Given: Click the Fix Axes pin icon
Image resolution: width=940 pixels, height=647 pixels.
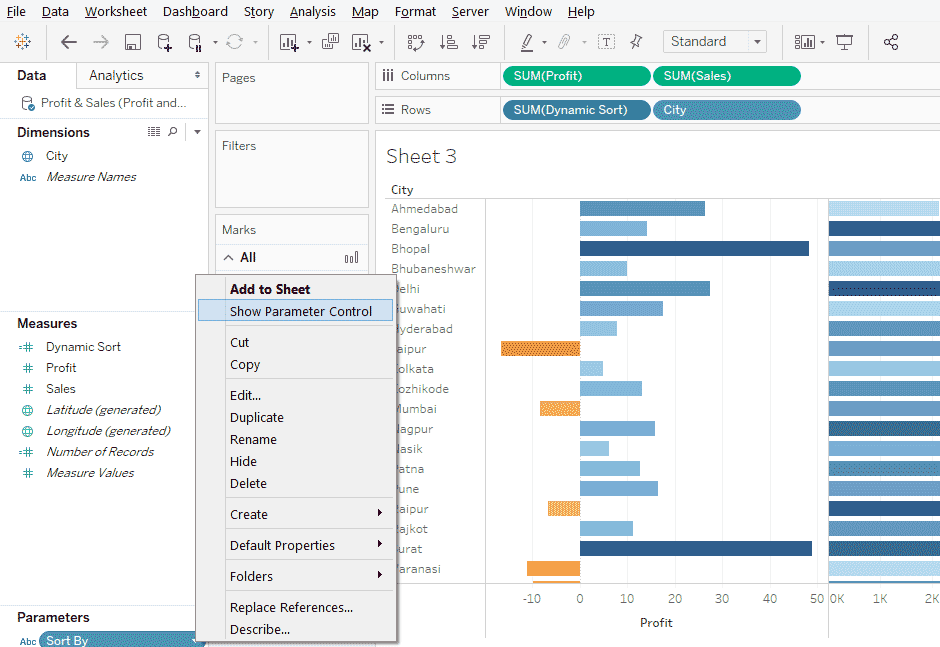Looking at the screenshot, I should [x=636, y=42].
